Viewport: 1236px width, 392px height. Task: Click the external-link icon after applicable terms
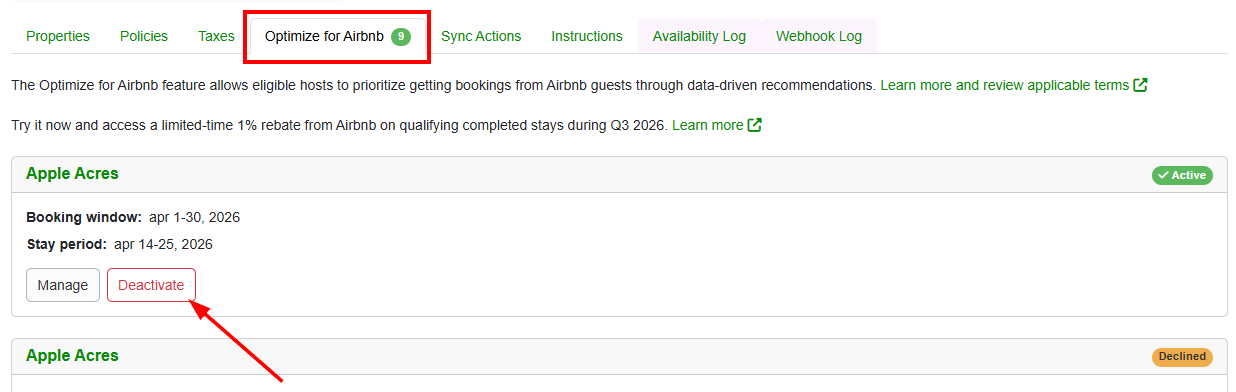pos(1140,85)
